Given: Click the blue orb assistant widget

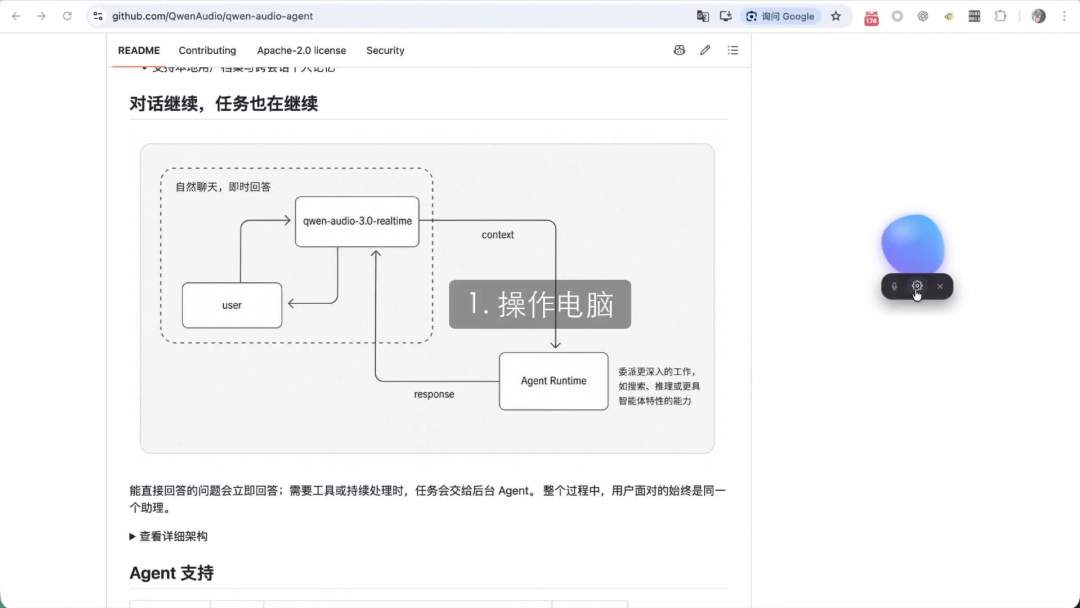Looking at the screenshot, I should [x=913, y=243].
